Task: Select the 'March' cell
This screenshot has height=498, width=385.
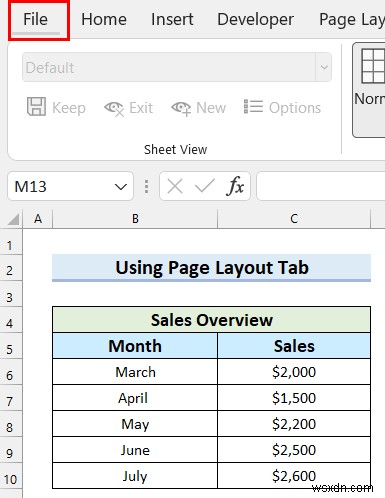Action: (x=135, y=372)
